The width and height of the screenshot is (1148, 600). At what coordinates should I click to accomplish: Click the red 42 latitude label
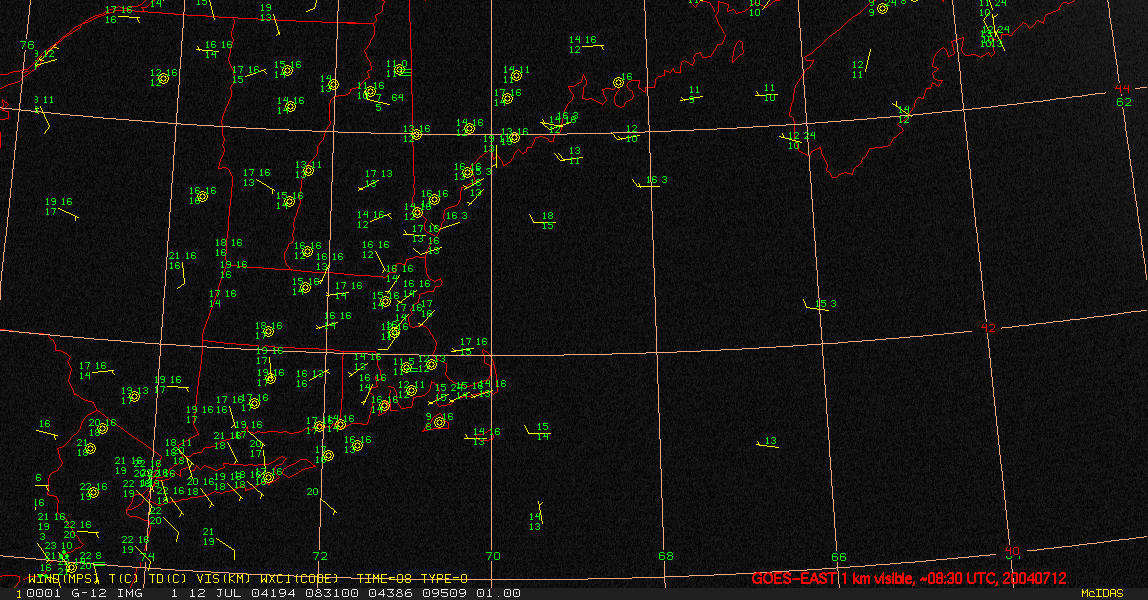tap(988, 328)
